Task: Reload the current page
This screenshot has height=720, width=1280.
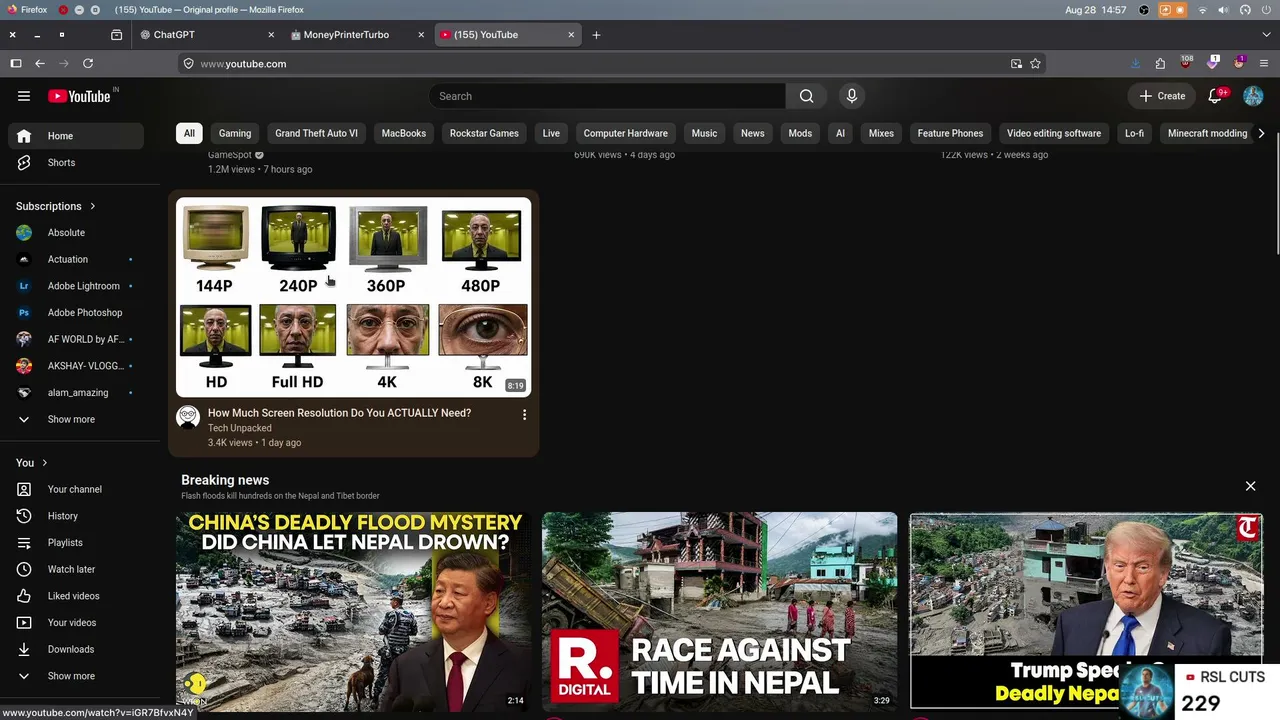Action: coord(88,63)
